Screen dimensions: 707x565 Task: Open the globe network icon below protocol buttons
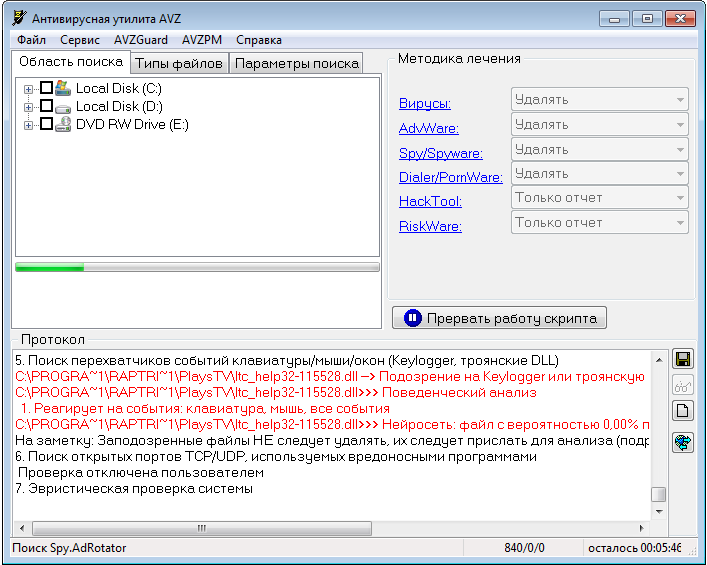[683, 442]
